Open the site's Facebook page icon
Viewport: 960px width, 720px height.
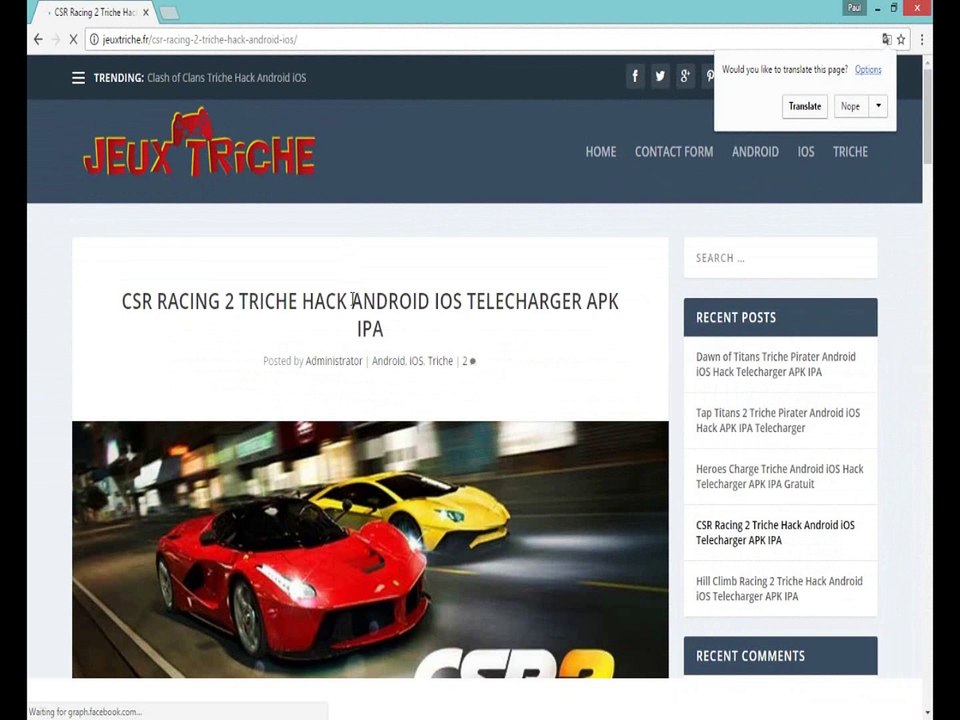coord(635,76)
